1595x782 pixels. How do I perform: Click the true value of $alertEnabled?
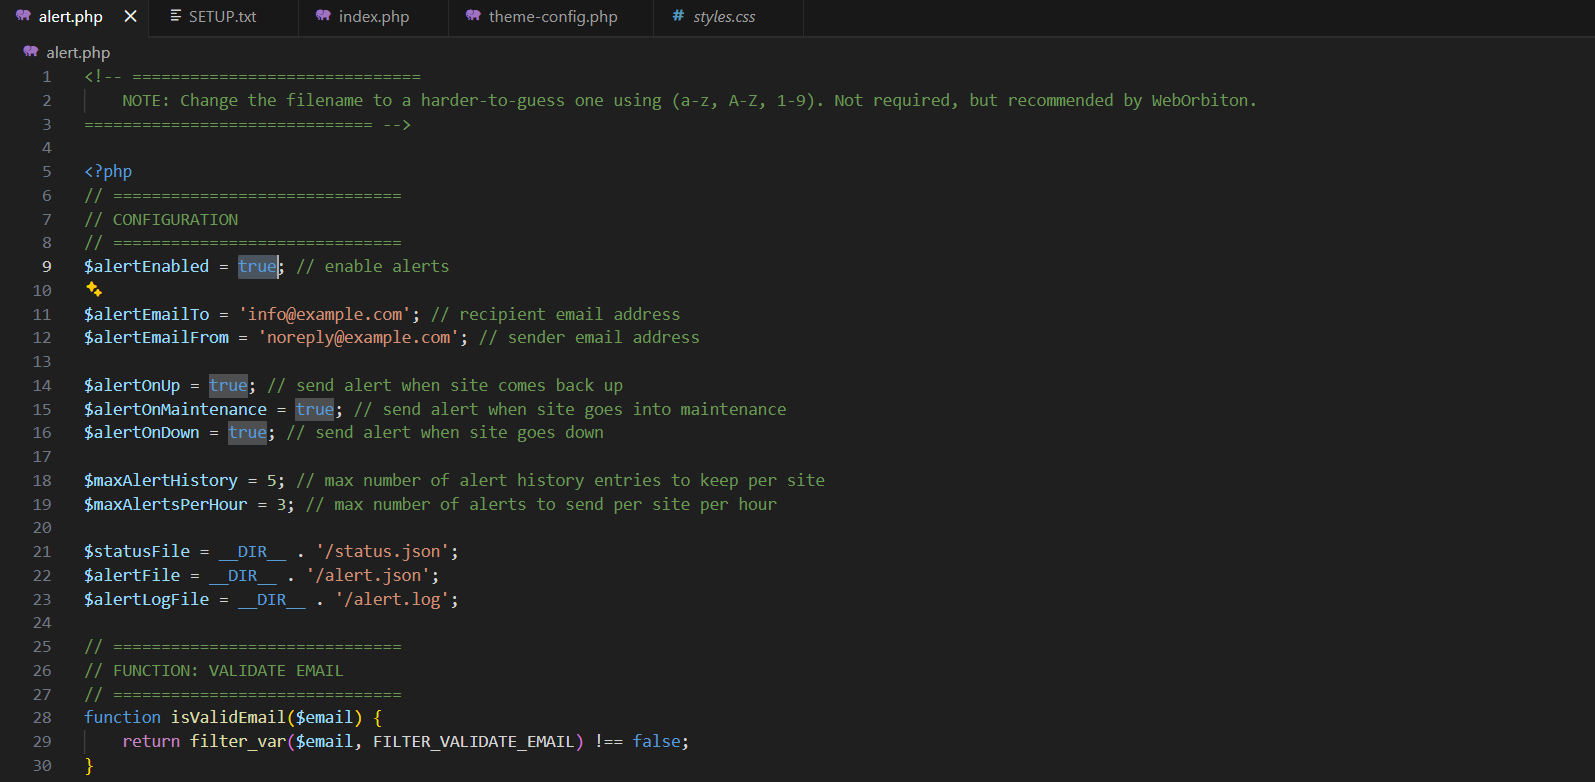pyautogui.click(x=257, y=266)
